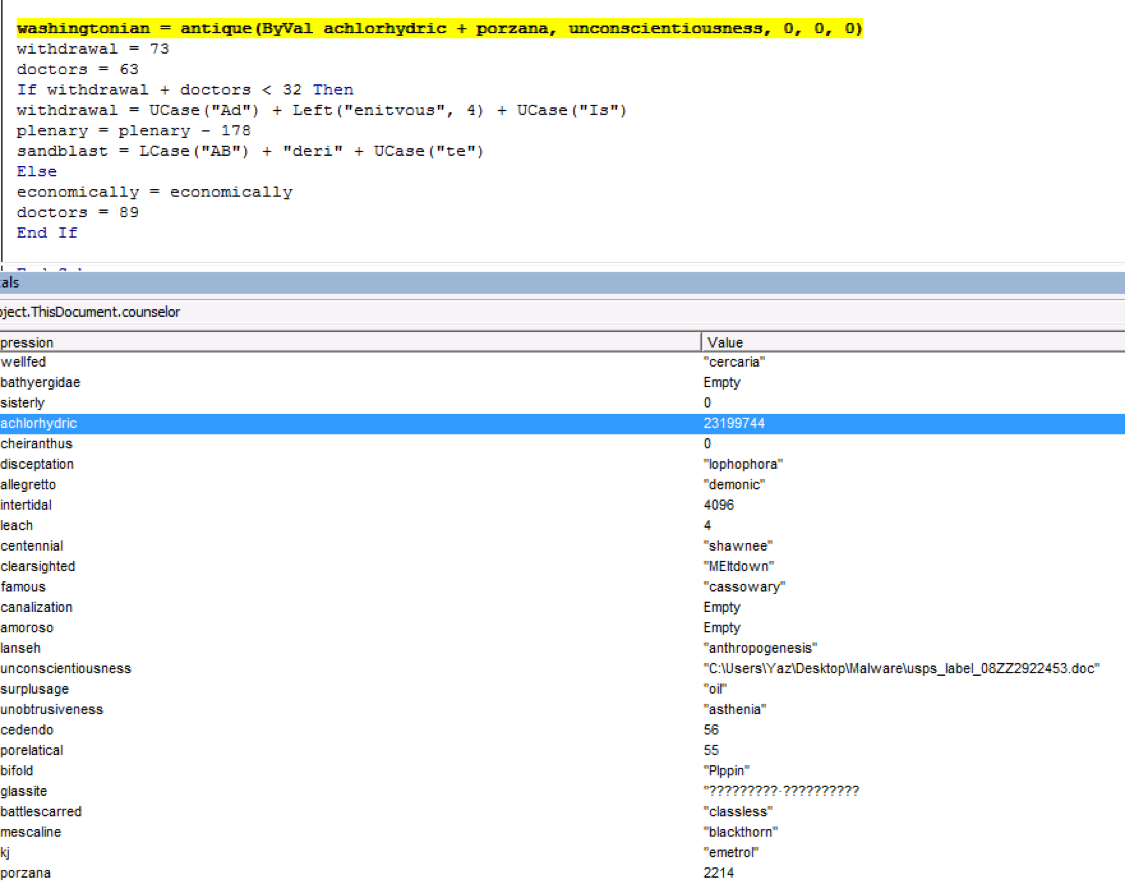The image size is (1125, 884).
Task: Click the value "emetrol"
Action: coord(731,853)
